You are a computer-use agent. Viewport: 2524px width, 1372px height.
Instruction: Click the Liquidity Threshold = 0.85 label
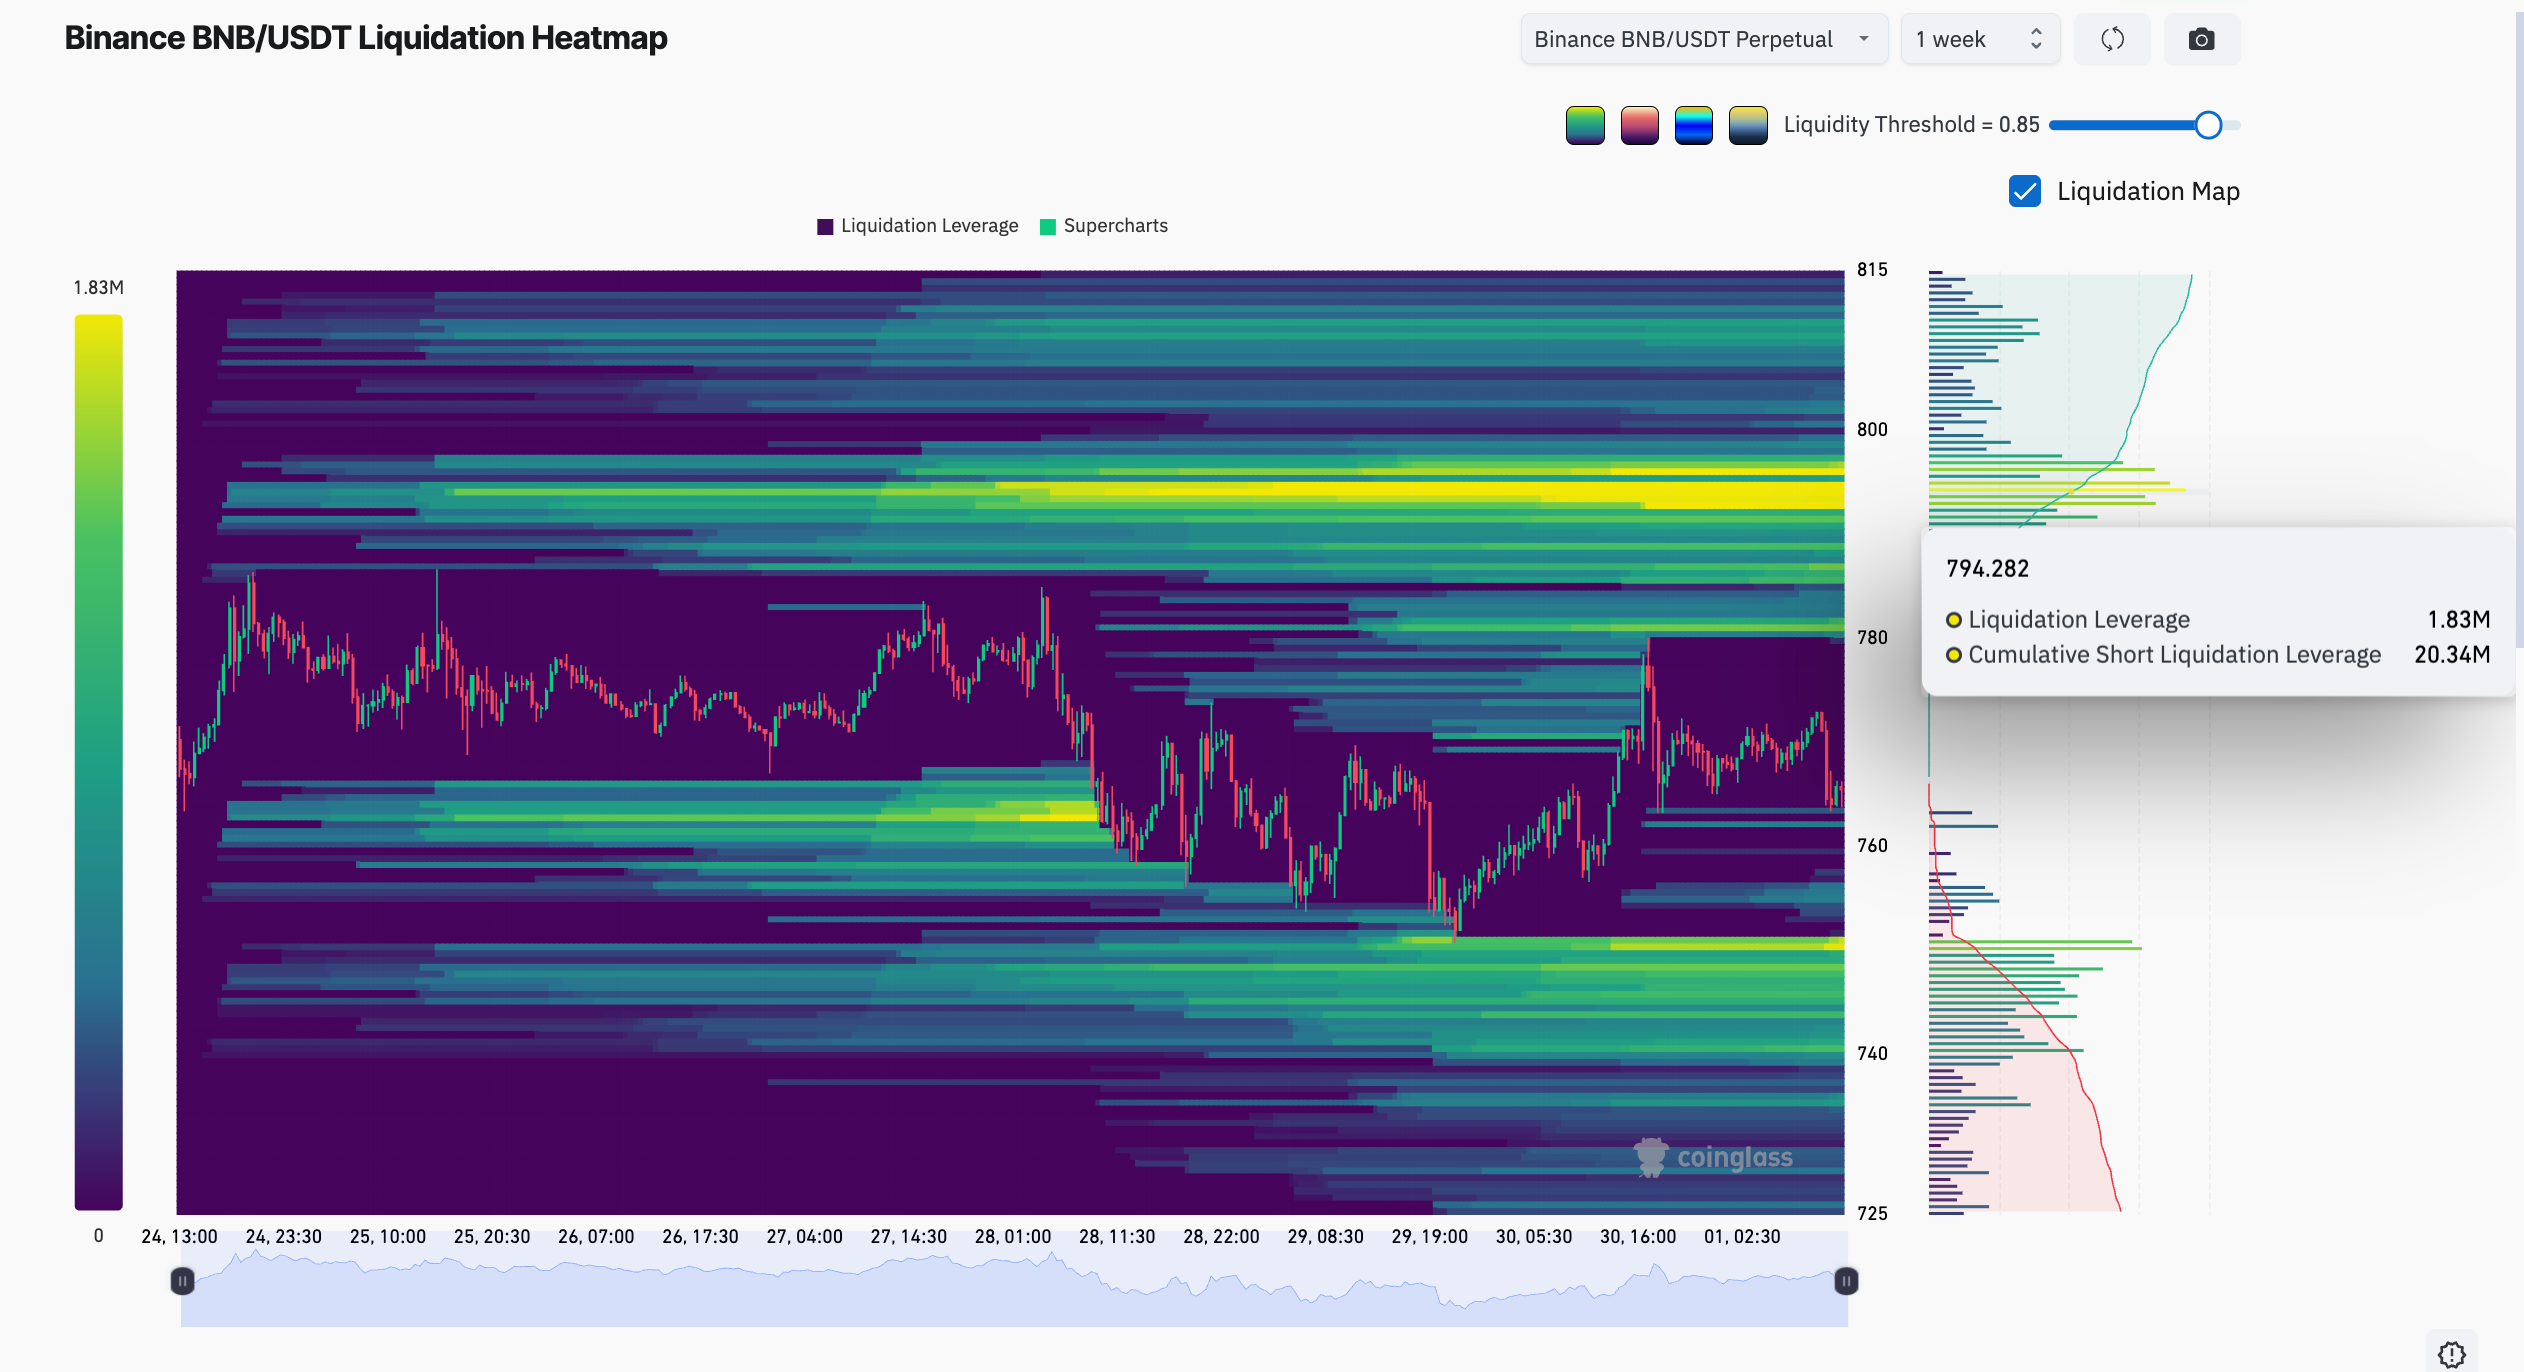(x=1911, y=125)
